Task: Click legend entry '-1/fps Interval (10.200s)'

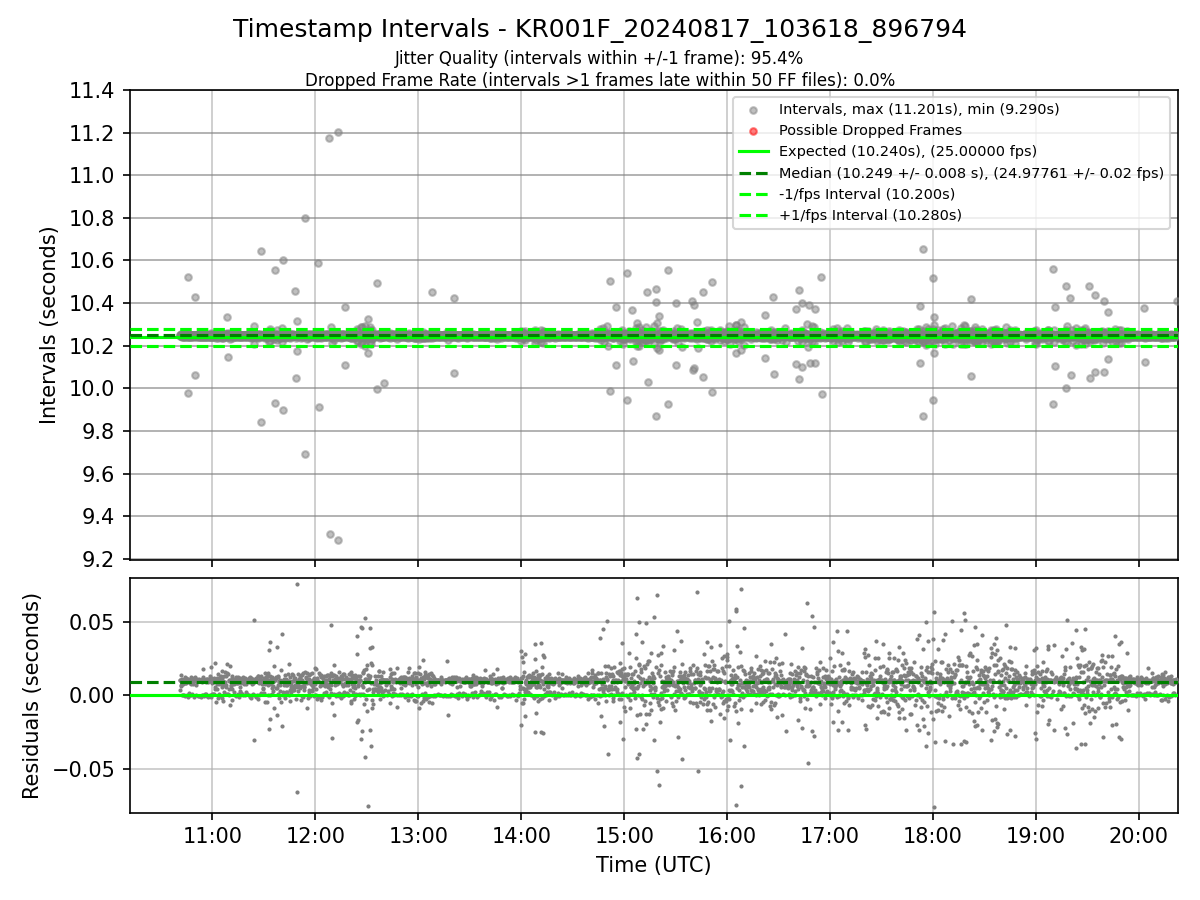Action: [x=867, y=194]
